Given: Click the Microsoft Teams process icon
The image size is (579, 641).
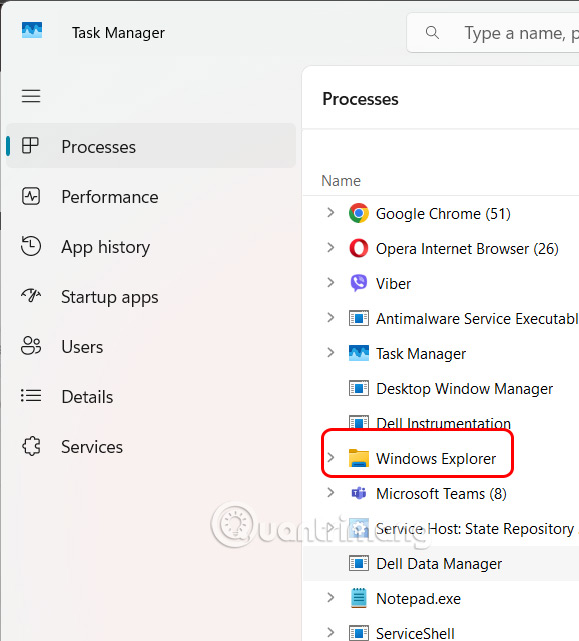Looking at the screenshot, I should click(359, 493).
